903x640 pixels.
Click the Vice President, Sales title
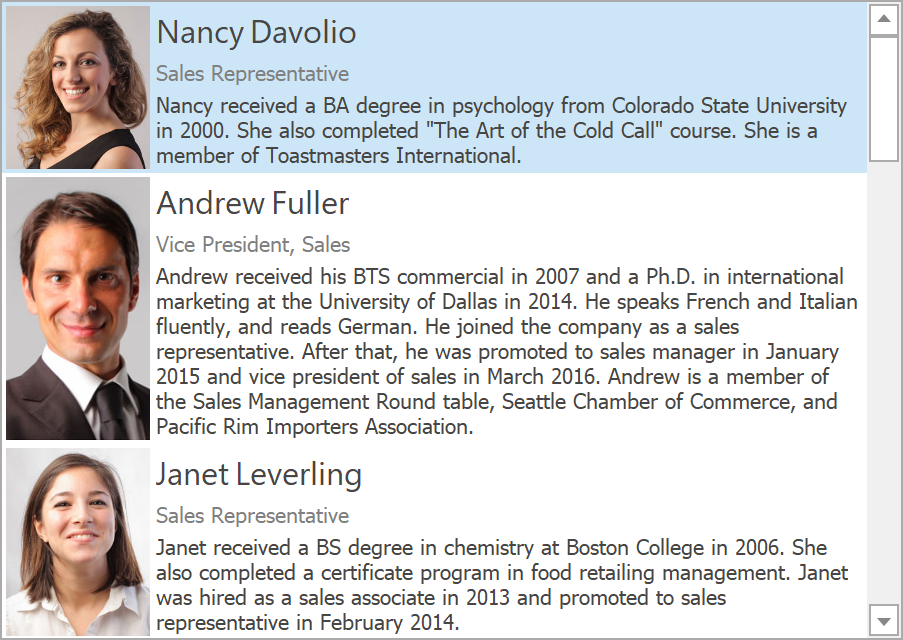tap(253, 245)
